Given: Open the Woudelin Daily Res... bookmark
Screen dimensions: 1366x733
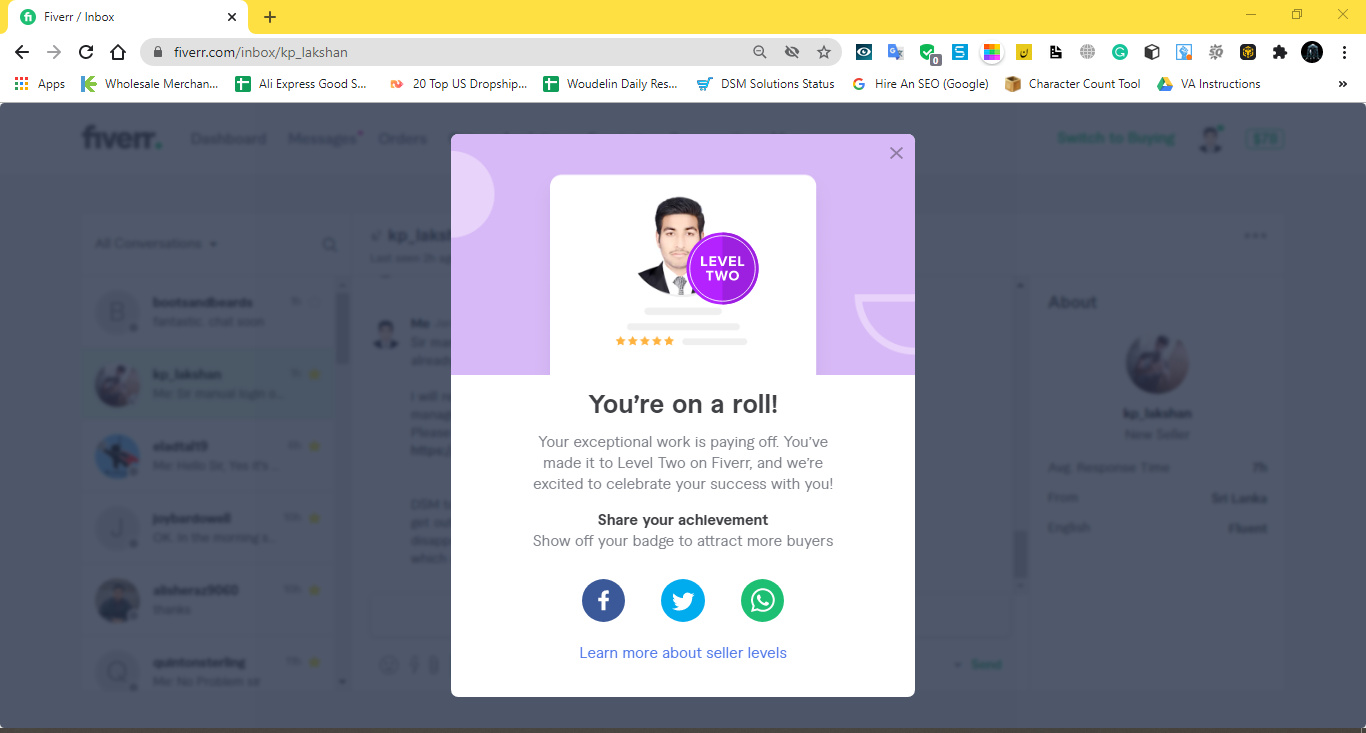Looking at the screenshot, I should point(610,84).
